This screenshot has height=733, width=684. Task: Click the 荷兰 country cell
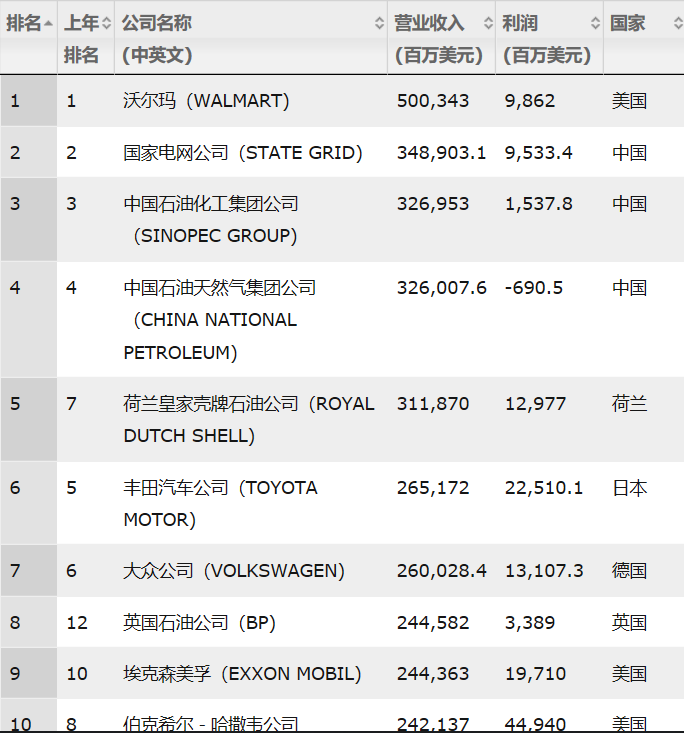pyautogui.click(x=629, y=404)
